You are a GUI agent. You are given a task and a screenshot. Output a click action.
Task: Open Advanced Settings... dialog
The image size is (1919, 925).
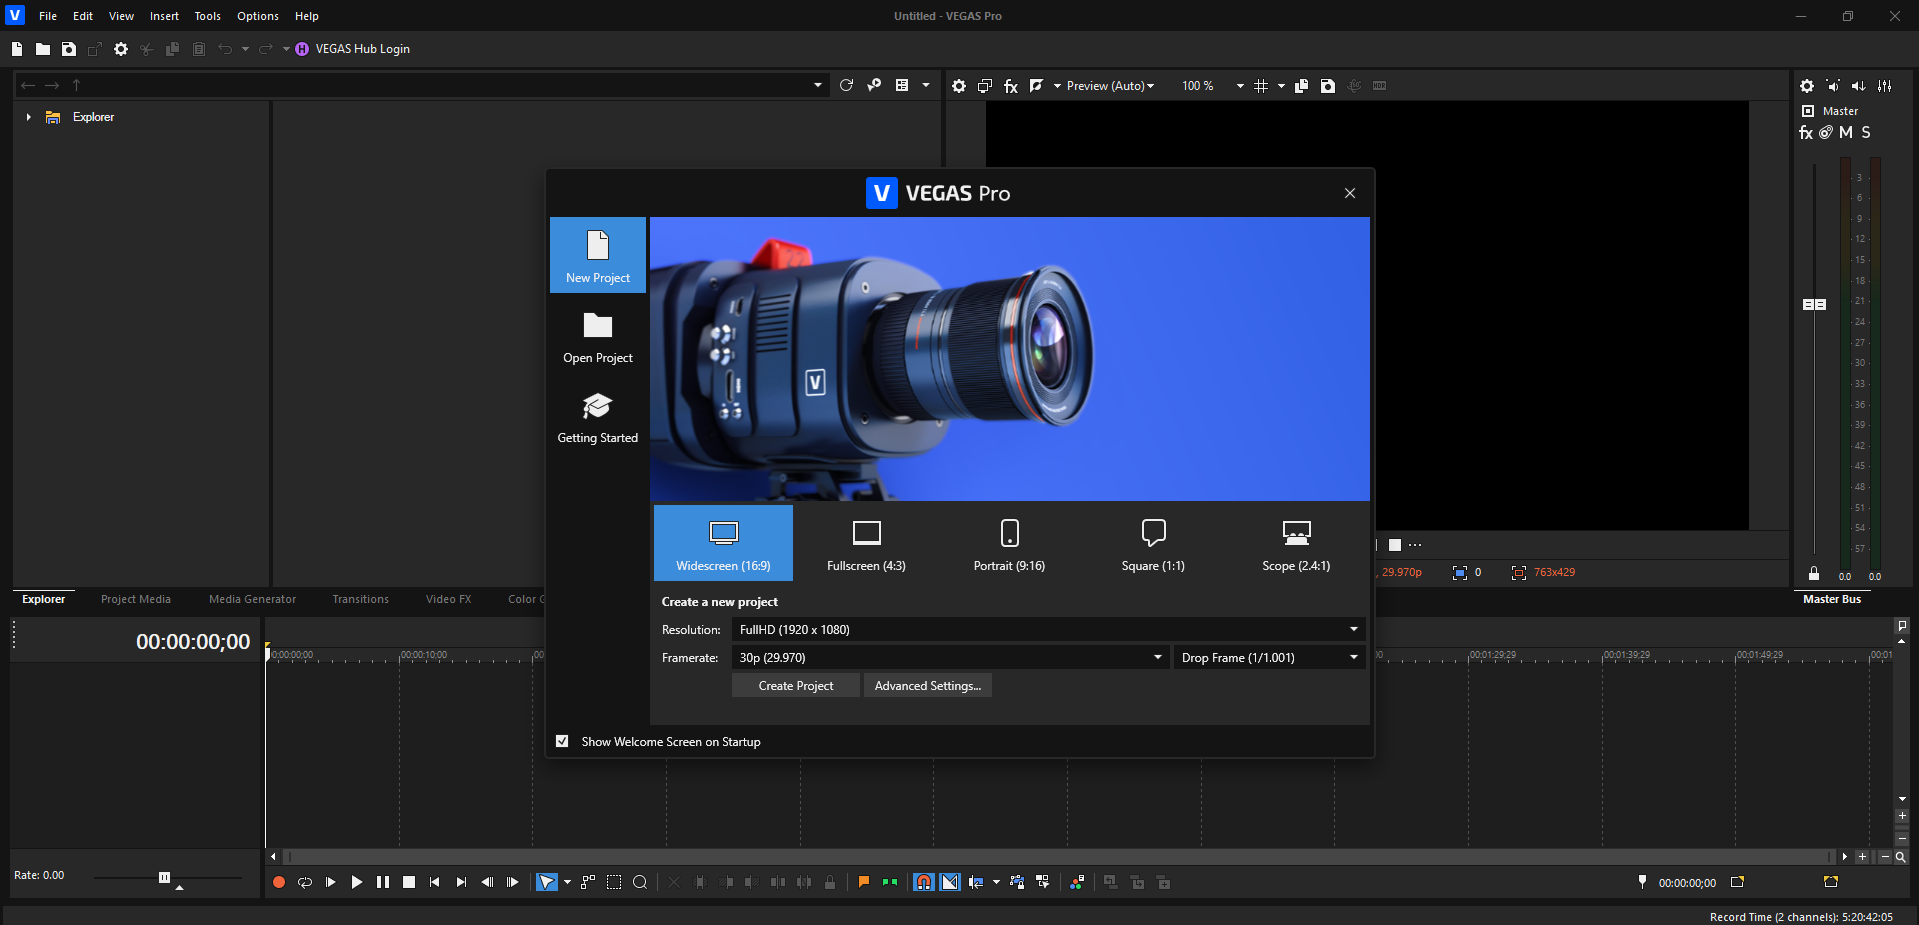pyautogui.click(x=928, y=685)
